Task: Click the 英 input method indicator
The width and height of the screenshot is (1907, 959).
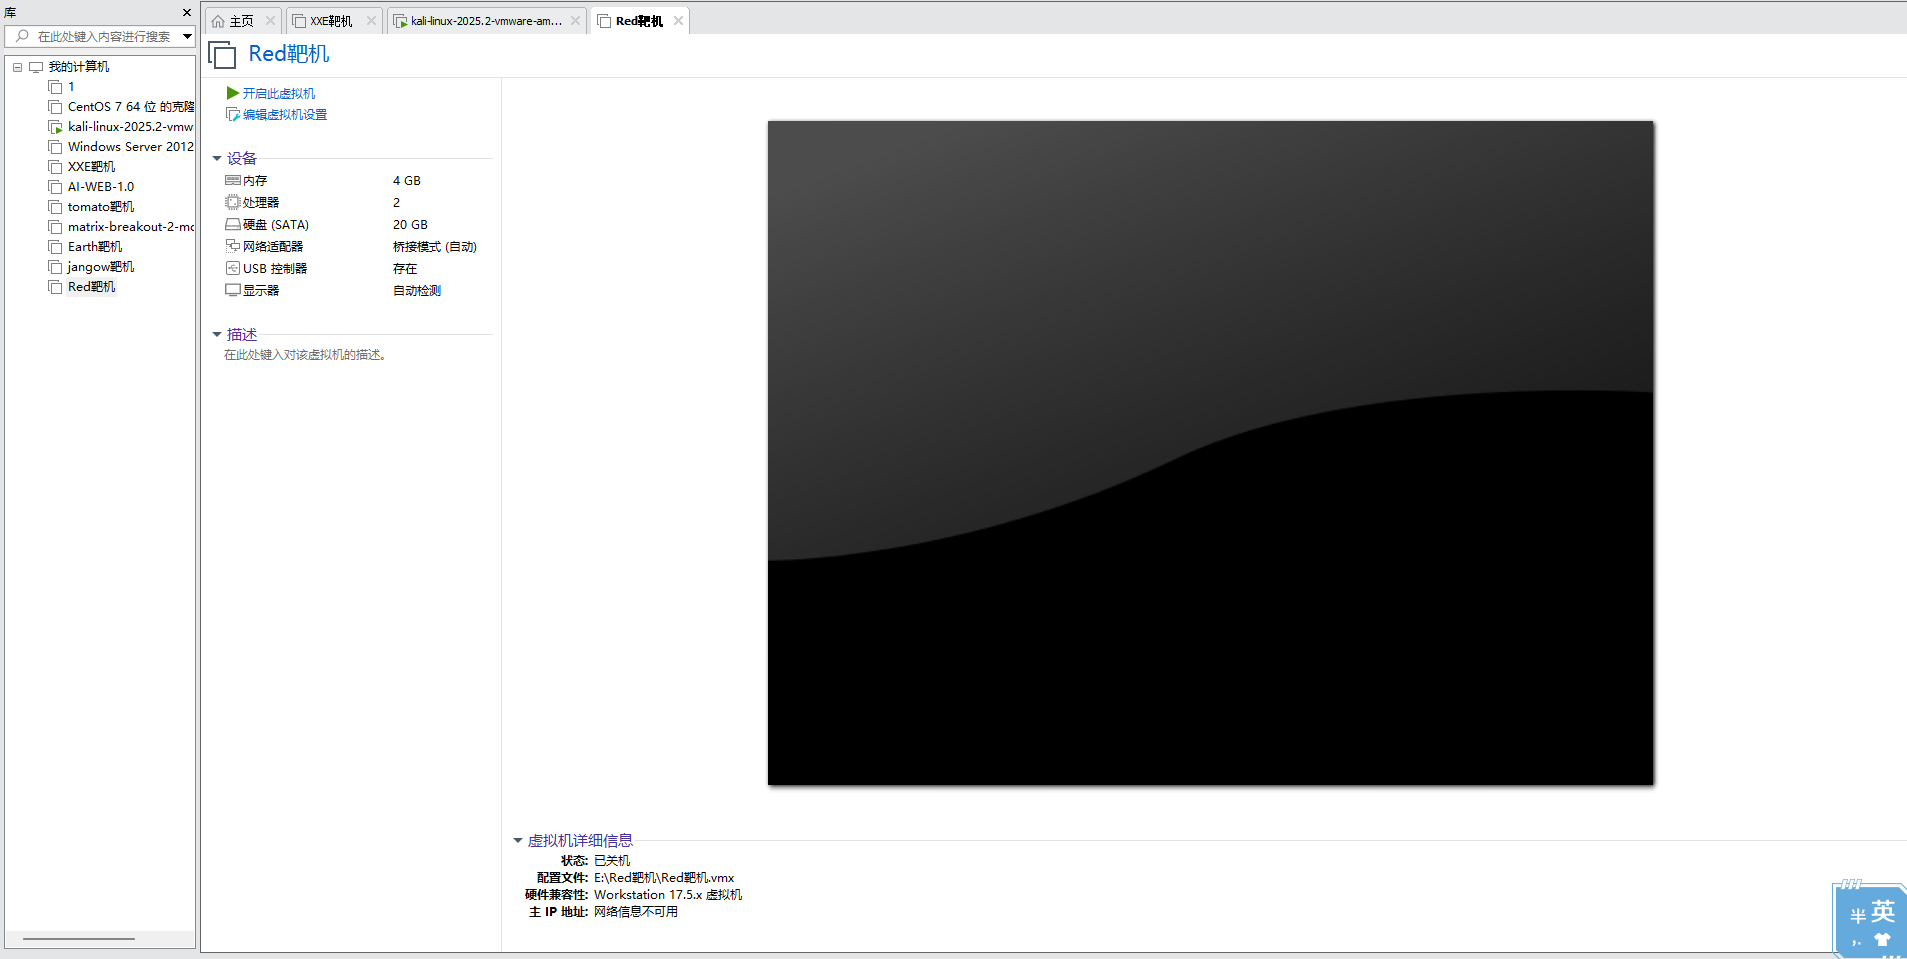Action: (x=1883, y=912)
